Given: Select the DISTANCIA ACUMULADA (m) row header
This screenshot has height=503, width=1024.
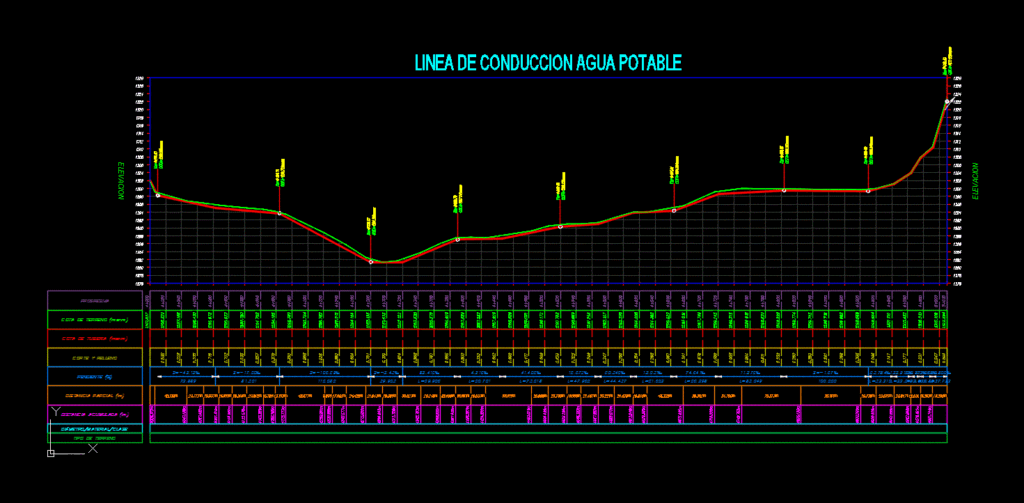Looking at the screenshot, I should pos(95,414).
